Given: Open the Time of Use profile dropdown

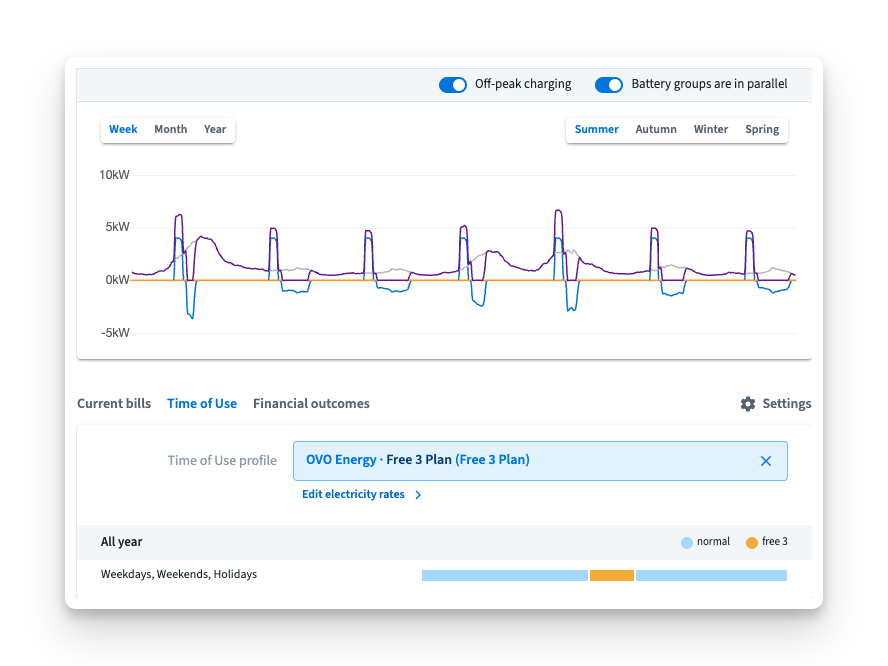Looking at the screenshot, I should pyautogui.click(x=520, y=461).
